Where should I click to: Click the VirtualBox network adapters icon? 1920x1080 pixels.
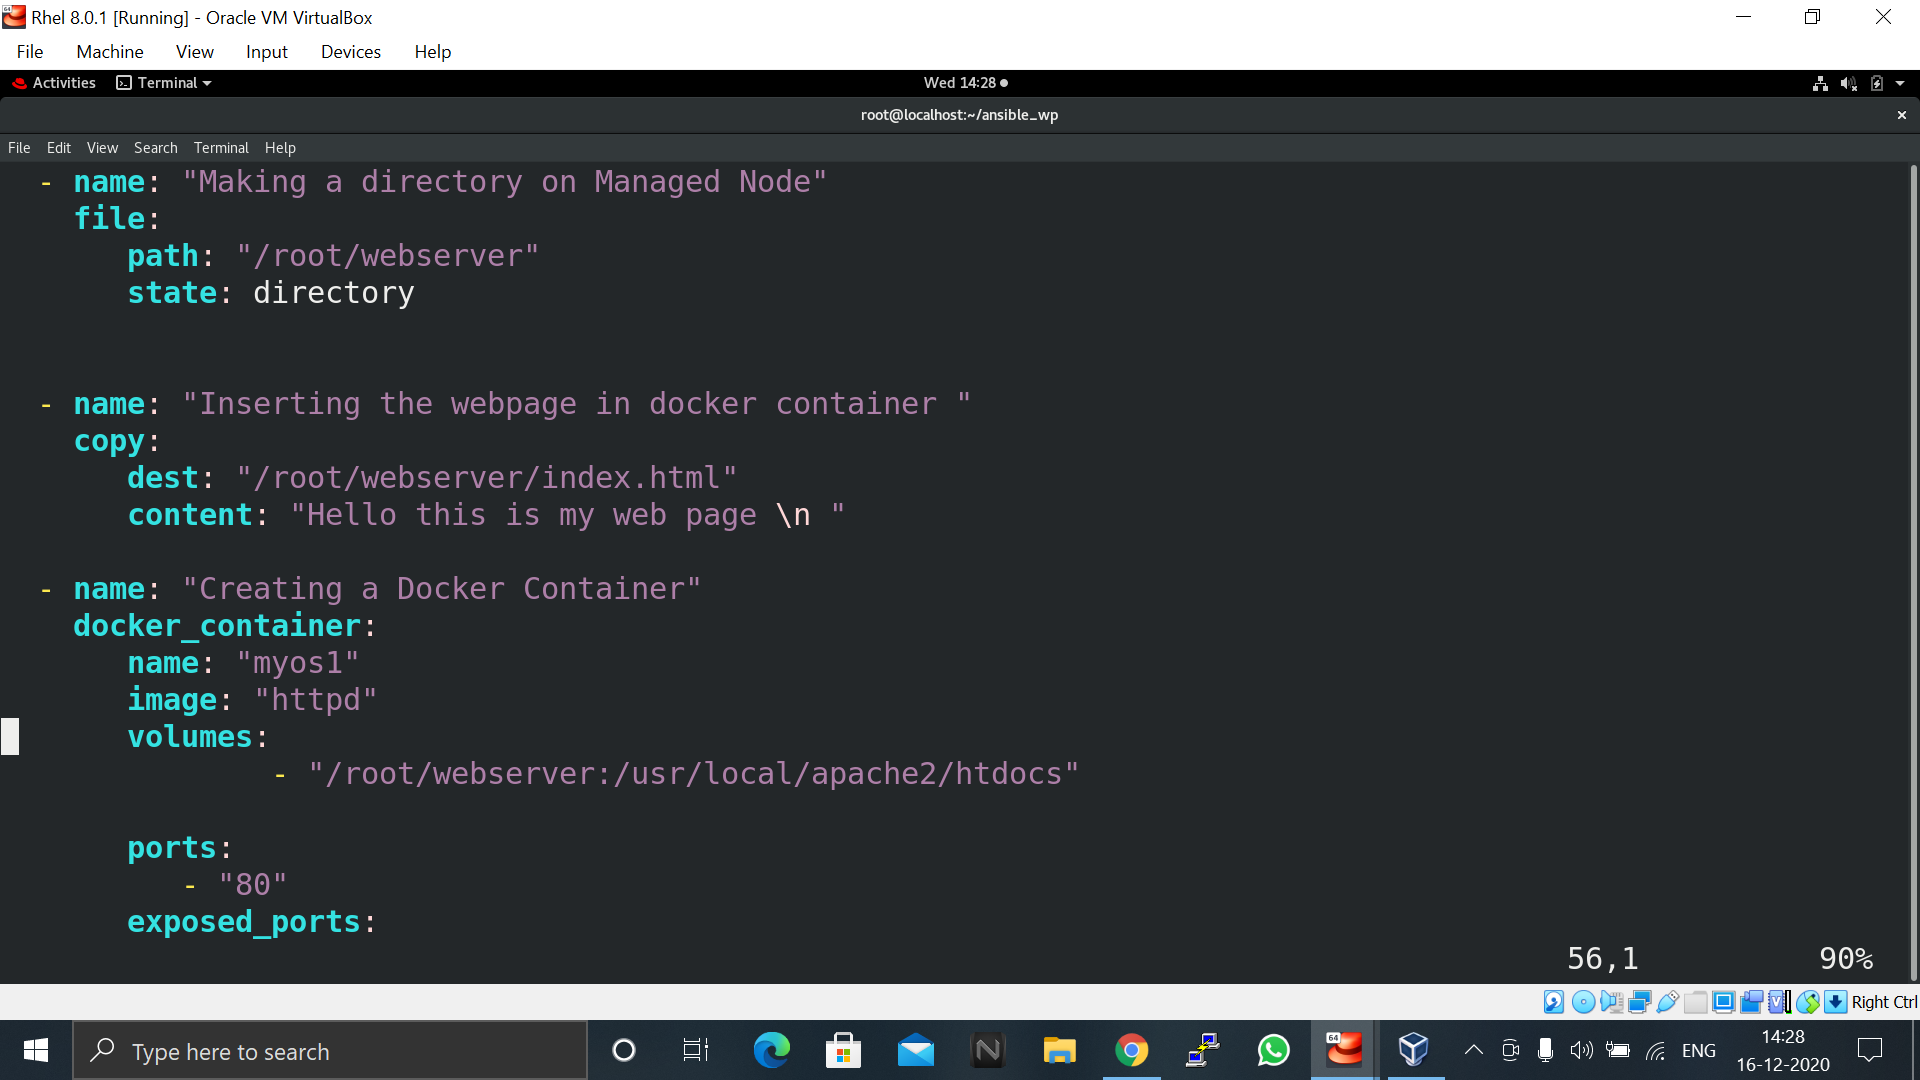(x=1639, y=1002)
